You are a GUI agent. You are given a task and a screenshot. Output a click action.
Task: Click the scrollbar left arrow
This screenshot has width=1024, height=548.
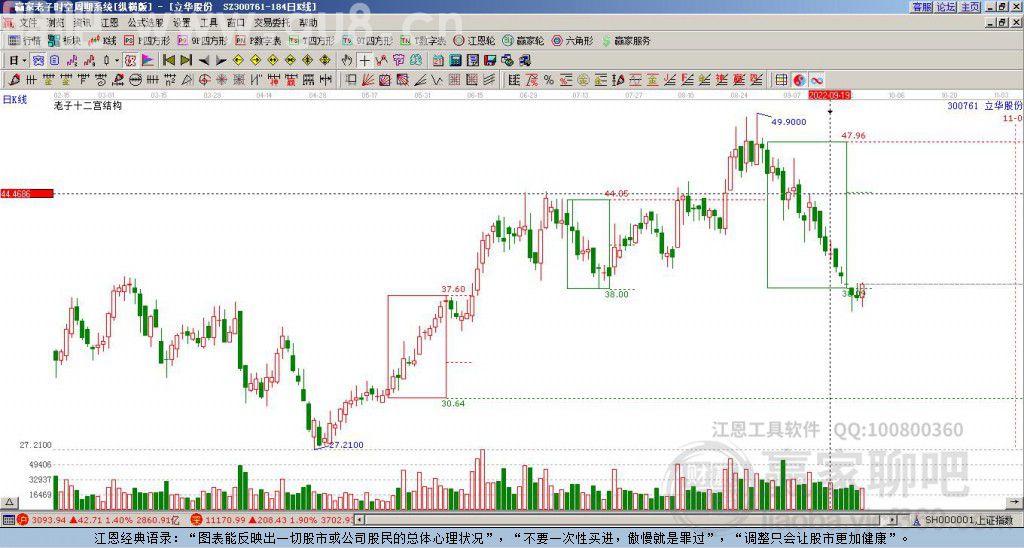click(359, 520)
